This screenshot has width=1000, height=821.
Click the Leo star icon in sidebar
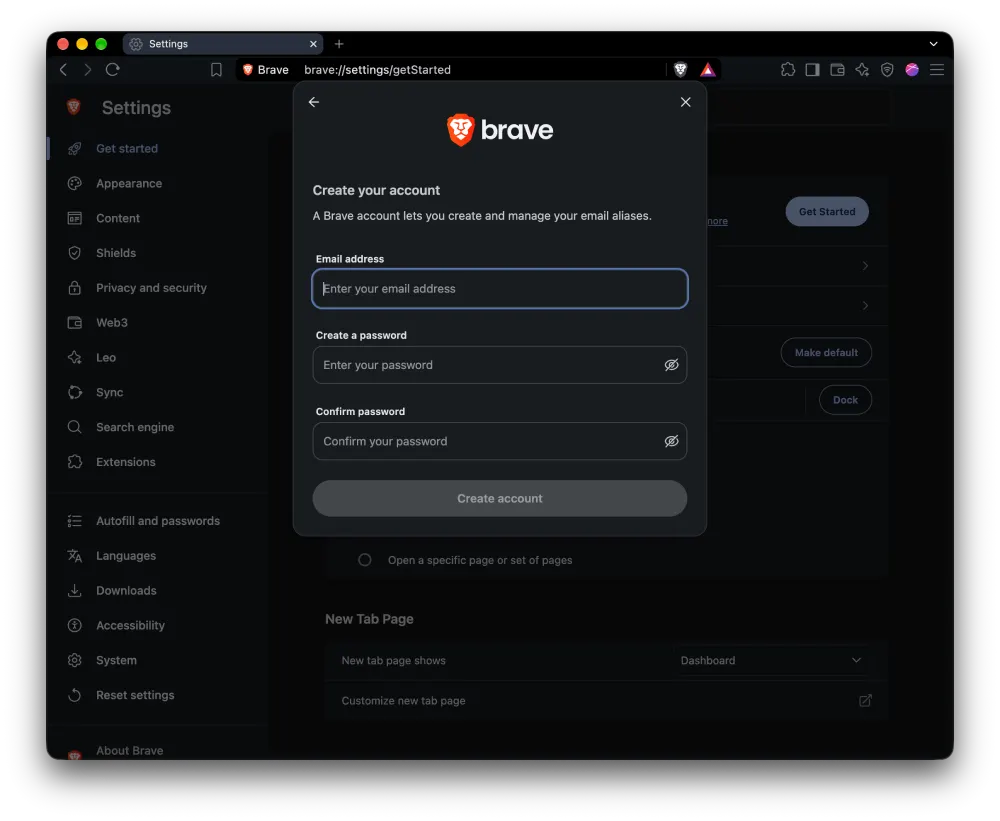pyautogui.click(x=75, y=357)
